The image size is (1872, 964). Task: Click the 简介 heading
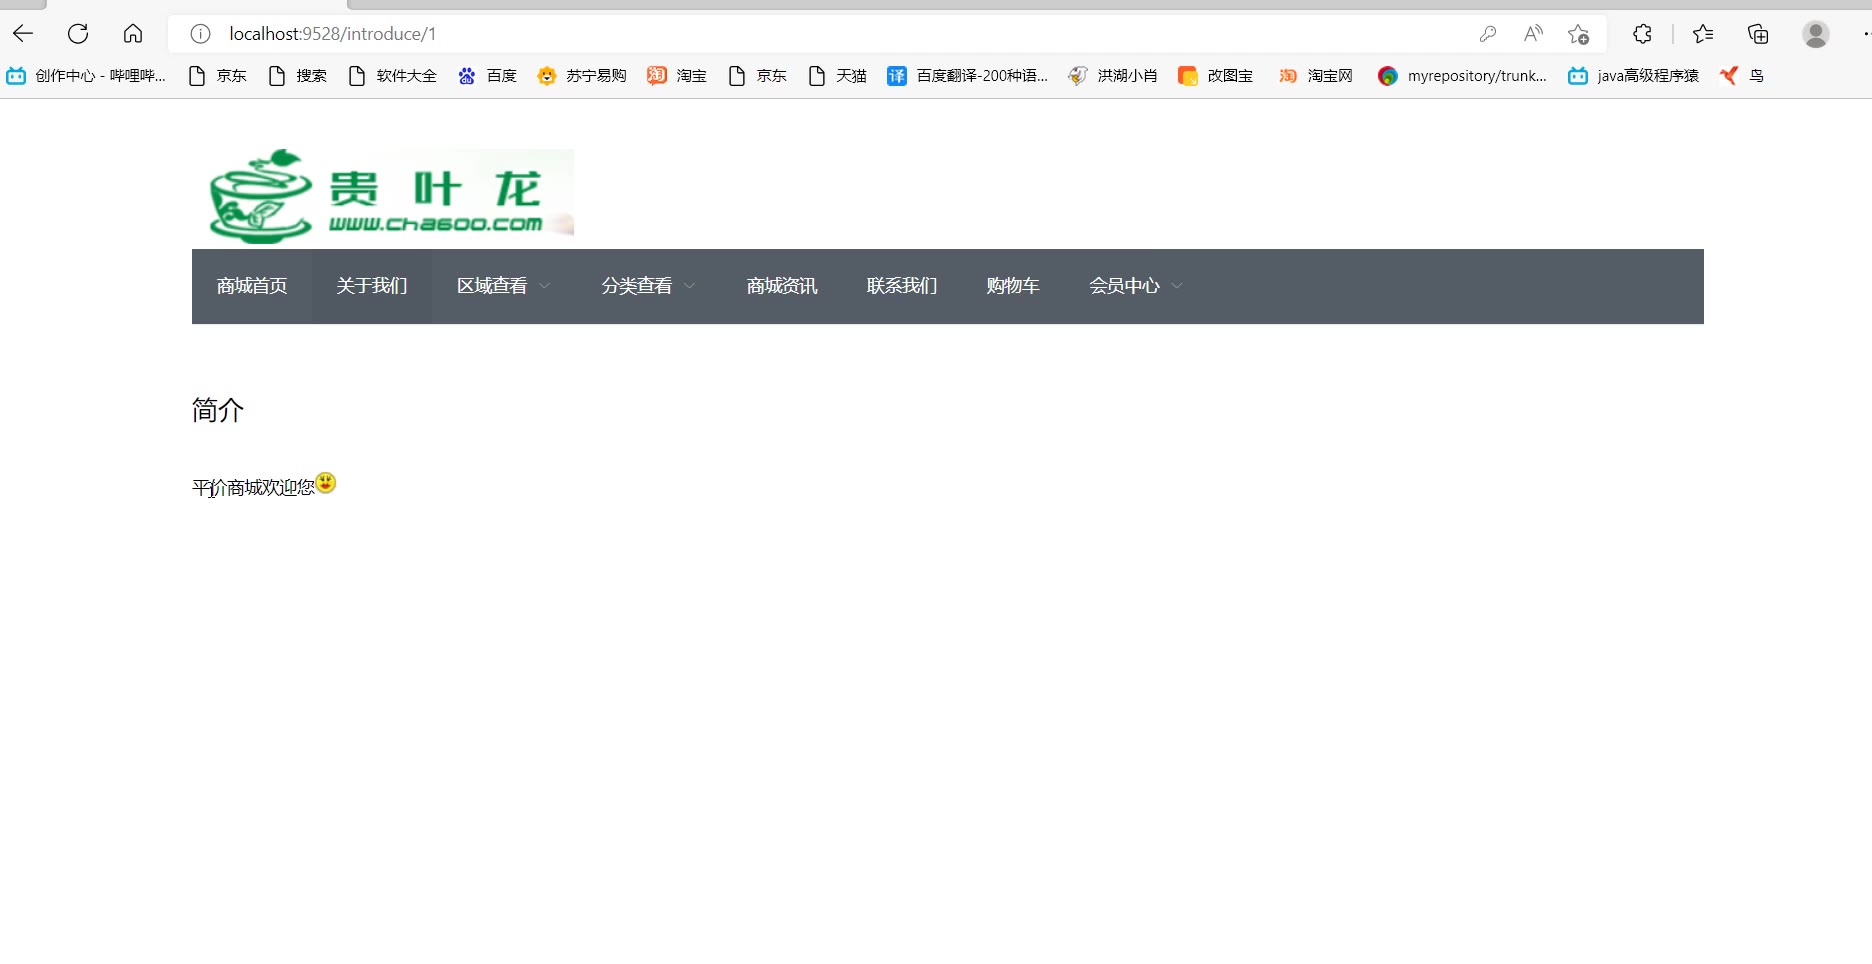tap(218, 410)
